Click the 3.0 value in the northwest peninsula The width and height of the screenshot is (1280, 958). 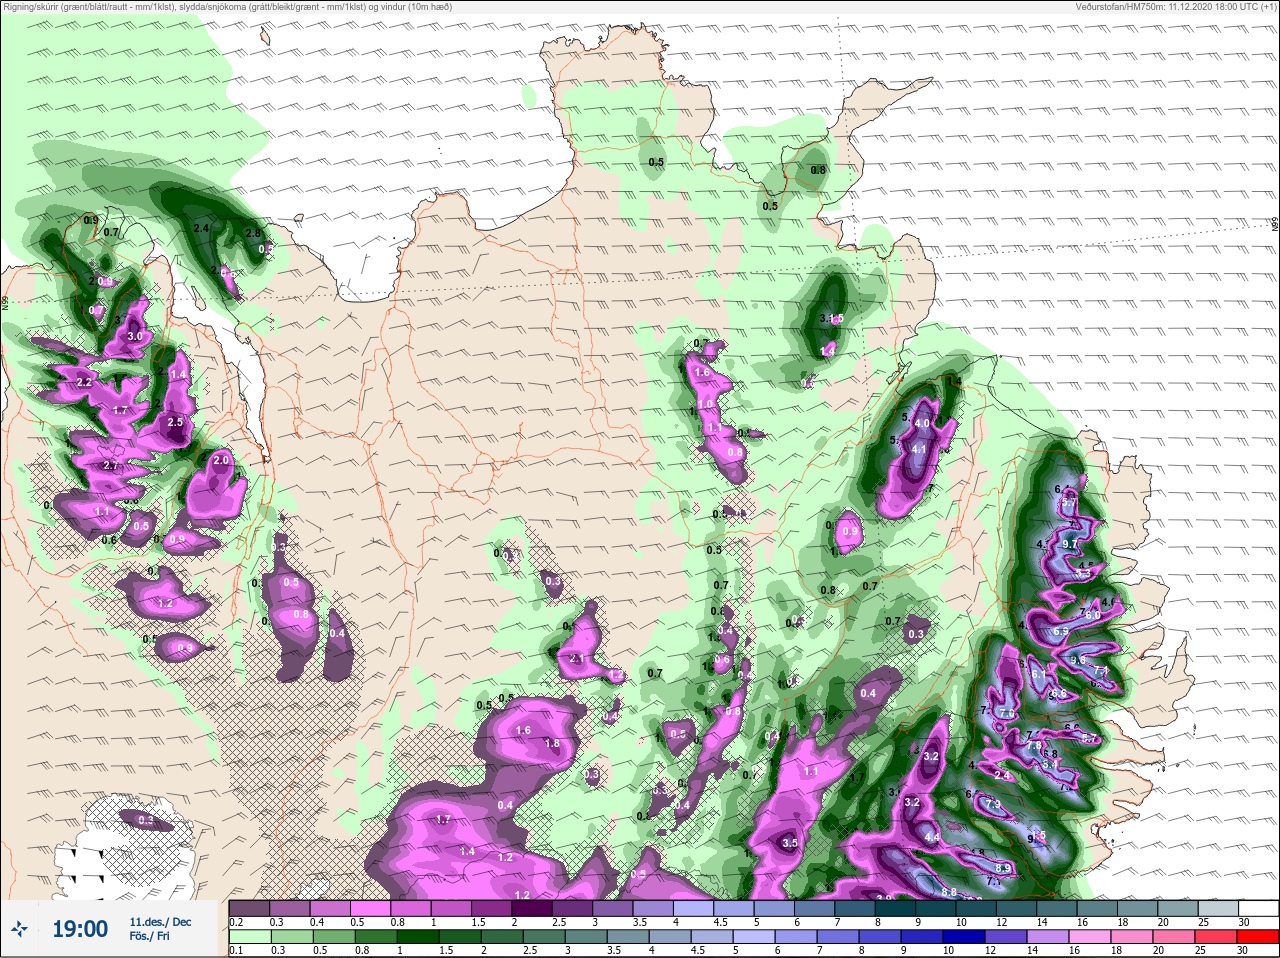coord(135,337)
